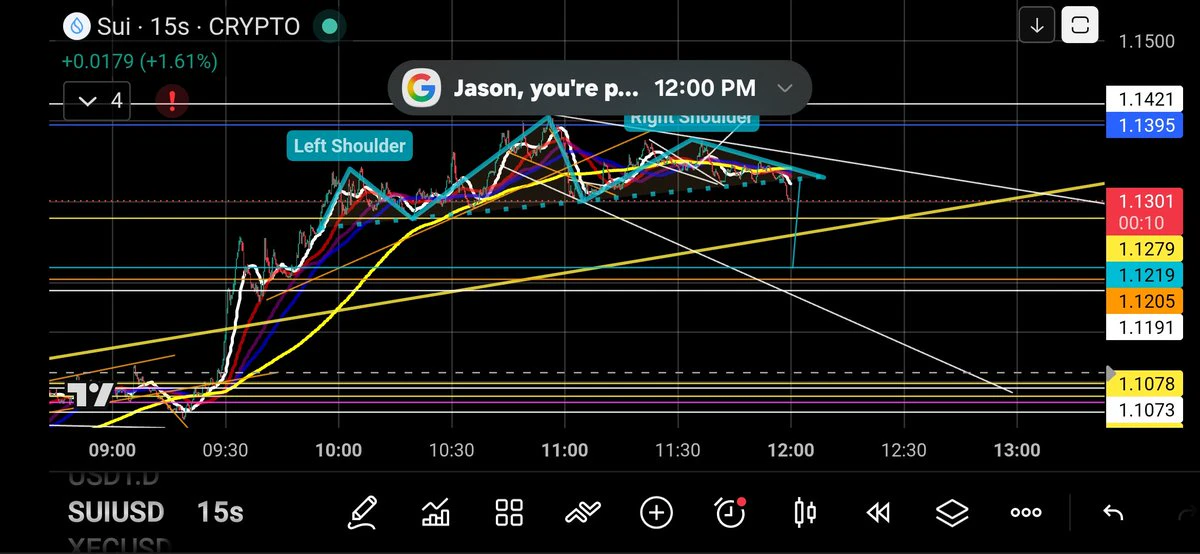This screenshot has width=1200, height=554.
Task: Open the compare symbols wavy-lines icon
Action: [x=583, y=513]
